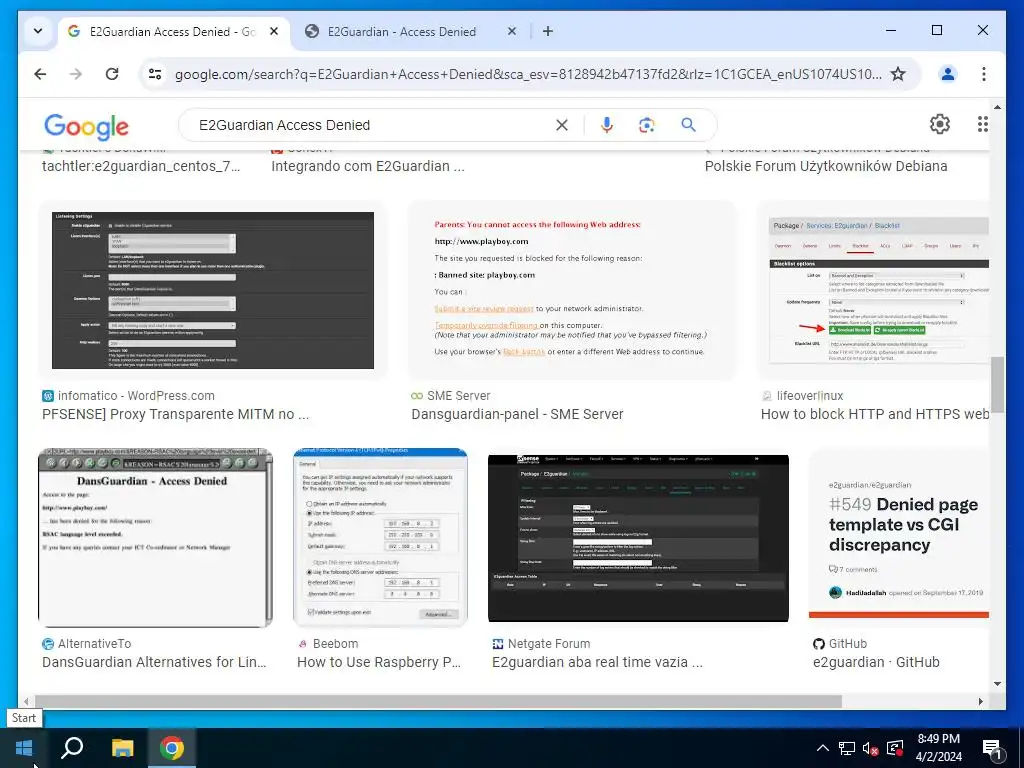
Task: Click the address bar URL
Action: pyautogui.click(x=528, y=74)
